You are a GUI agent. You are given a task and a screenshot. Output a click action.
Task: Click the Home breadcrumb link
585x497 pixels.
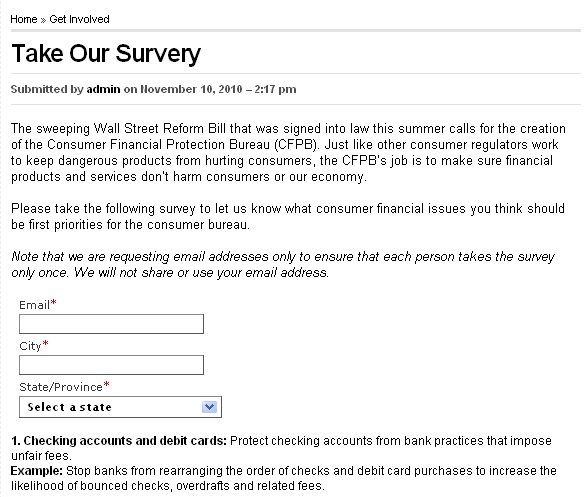pos(24,19)
